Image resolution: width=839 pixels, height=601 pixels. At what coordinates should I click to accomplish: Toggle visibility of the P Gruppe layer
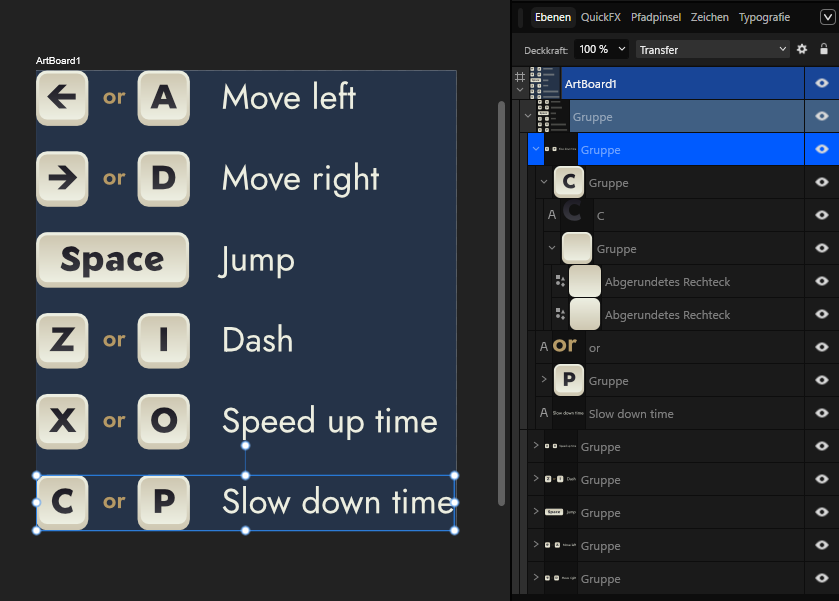click(822, 380)
